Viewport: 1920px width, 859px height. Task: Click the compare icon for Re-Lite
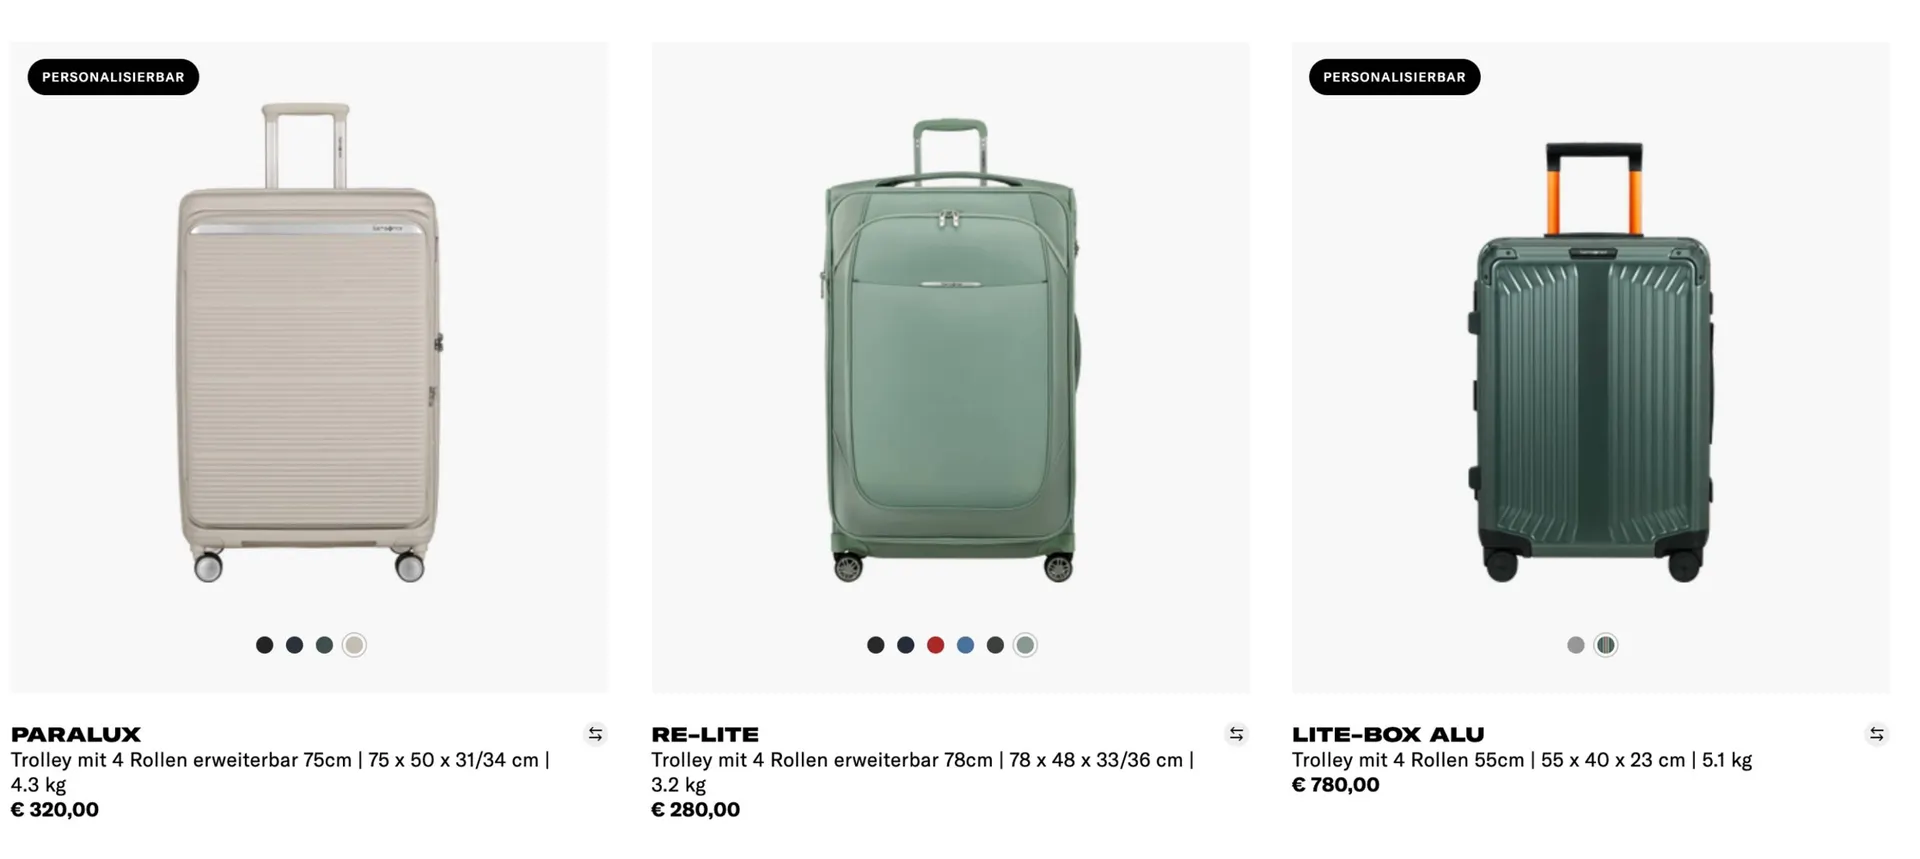(x=1236, y=735)
